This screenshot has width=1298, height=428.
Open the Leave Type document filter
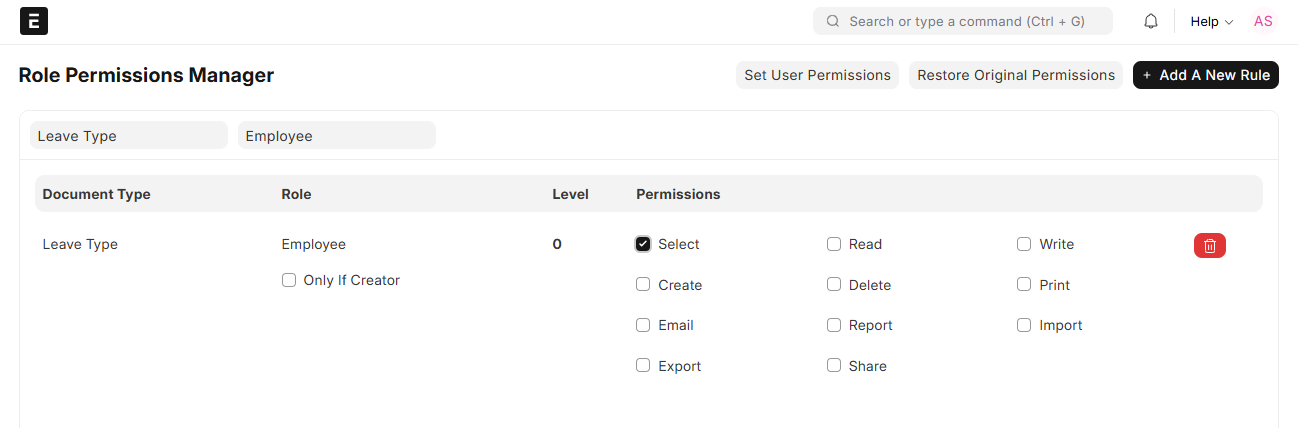pos(129,136)
